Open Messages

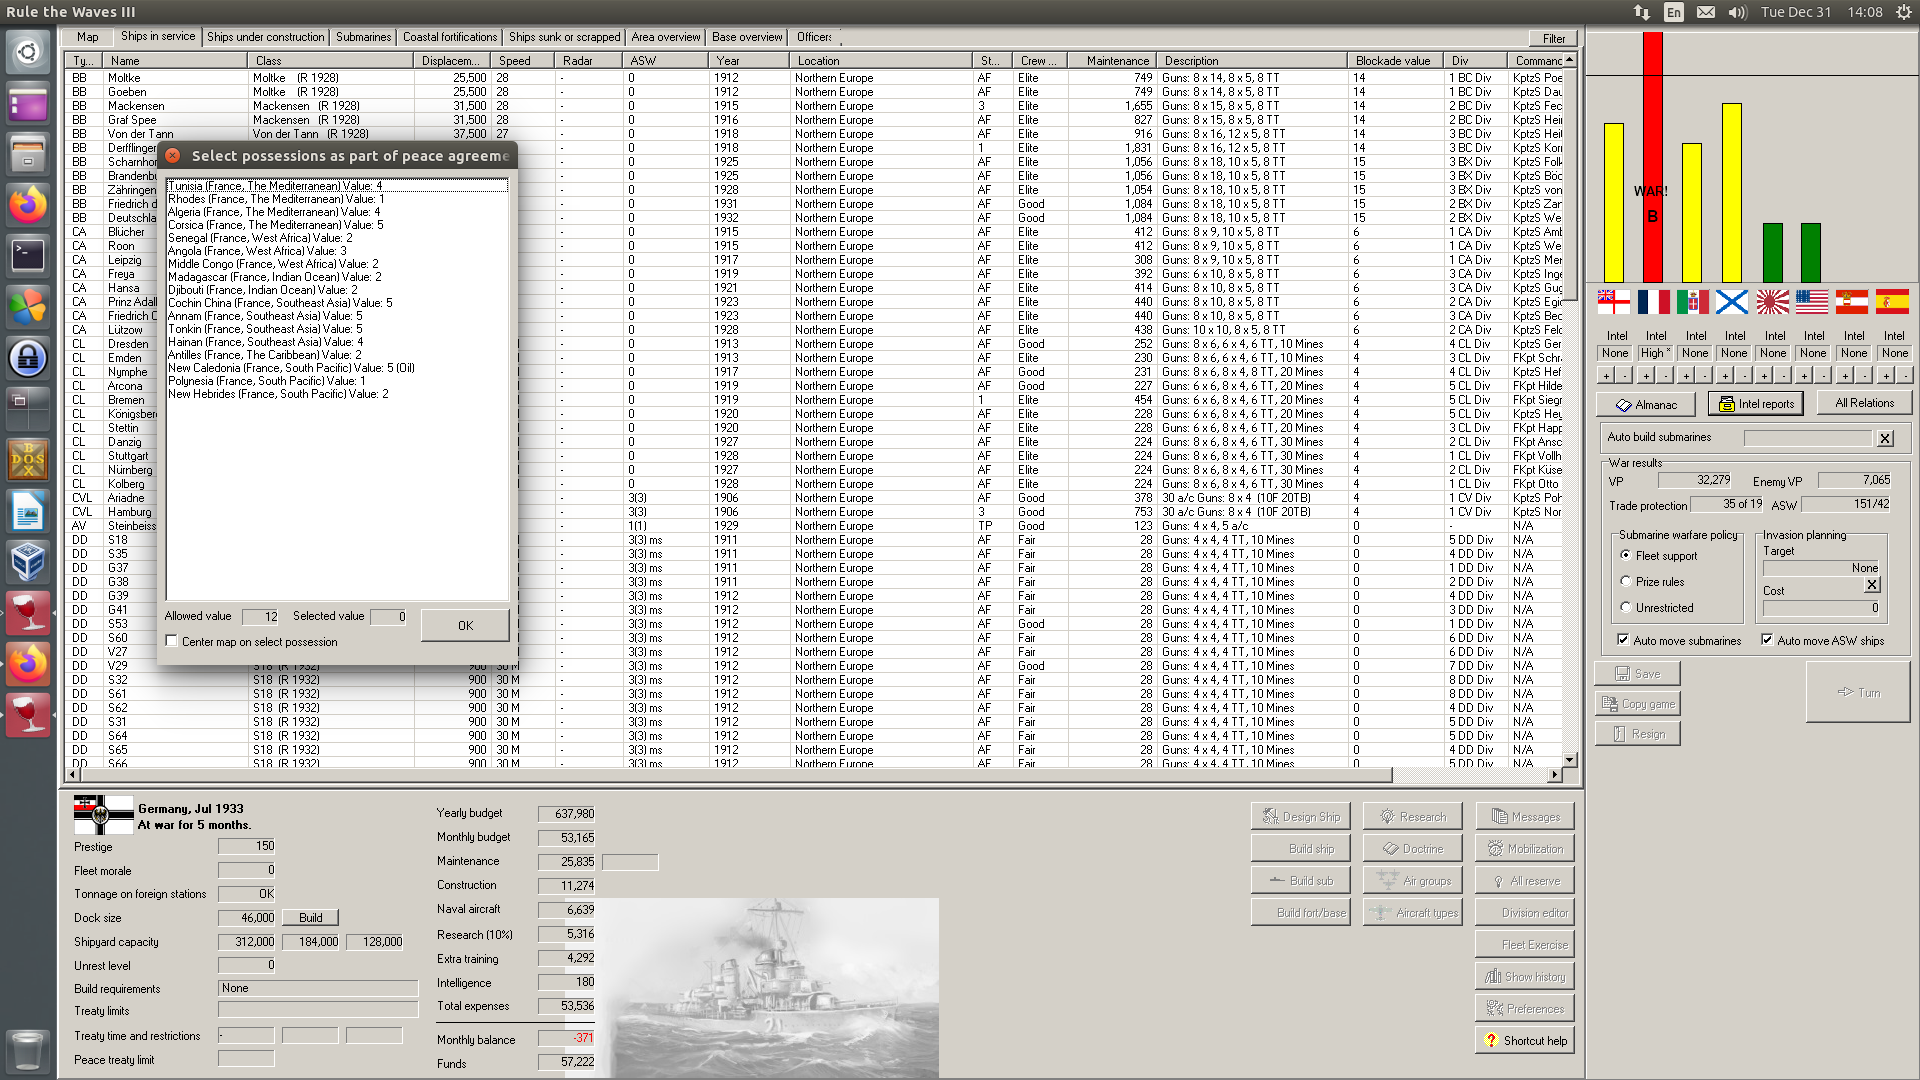[x=1524, y=816]
